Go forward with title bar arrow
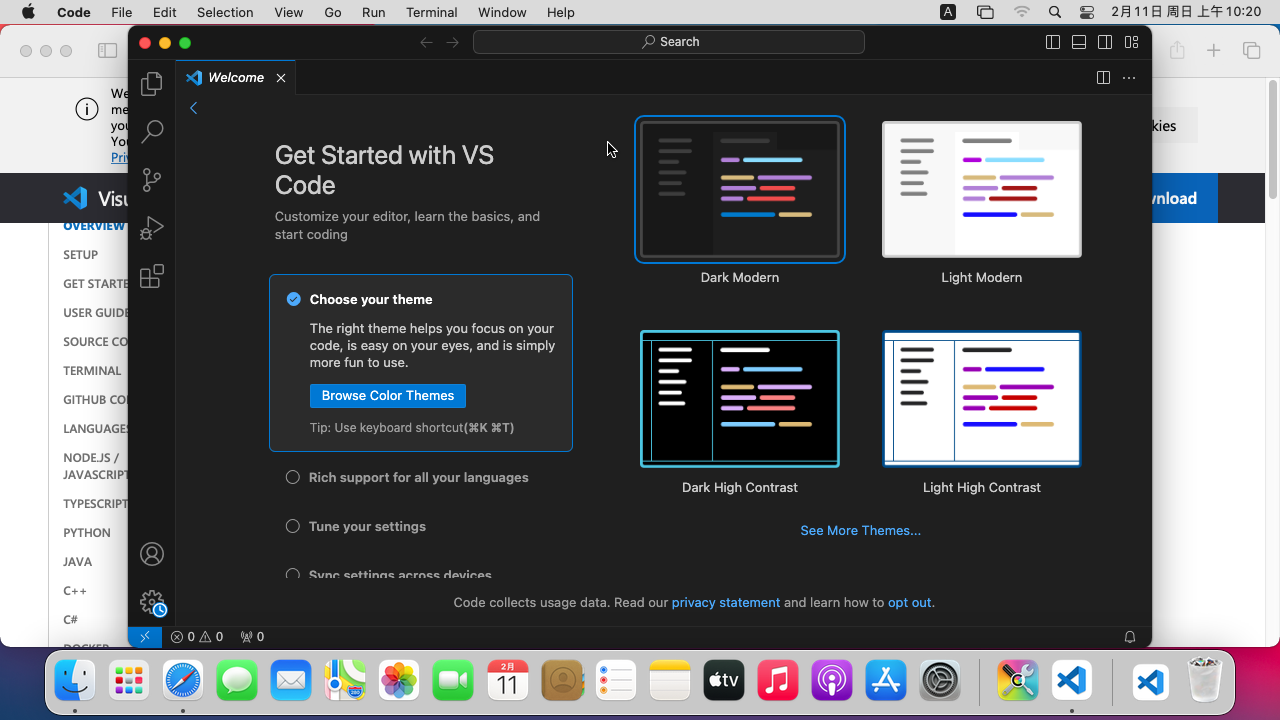The image size is (1280, 720). pos(453,42)
